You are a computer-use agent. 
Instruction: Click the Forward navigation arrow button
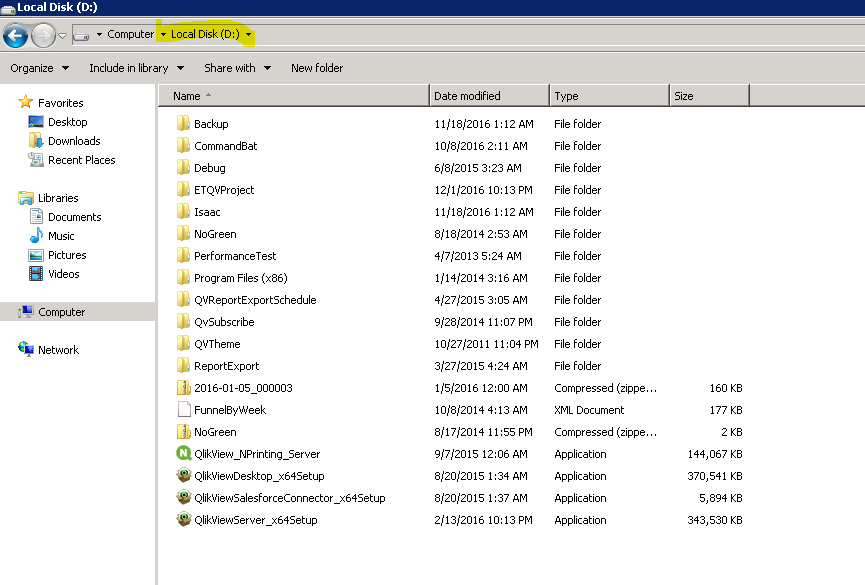[x=43, y=36]
